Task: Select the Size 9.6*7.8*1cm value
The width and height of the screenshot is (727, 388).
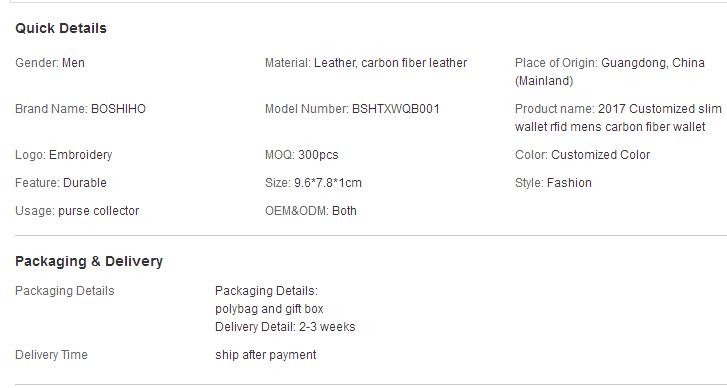Action: tap(328, 183)
